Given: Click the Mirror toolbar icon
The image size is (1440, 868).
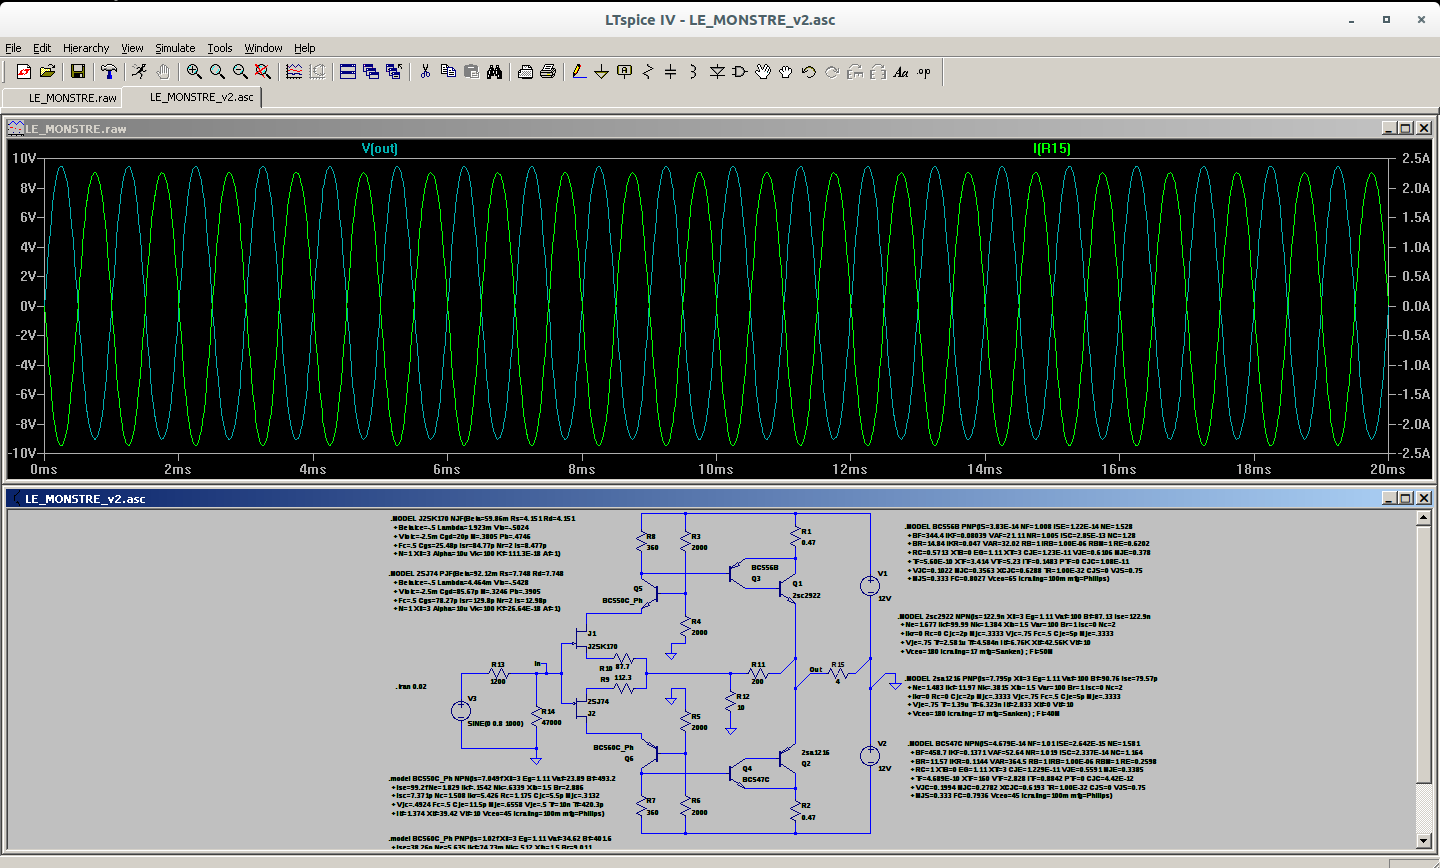Looking at the screenshot, I should (x=878, y=71).
